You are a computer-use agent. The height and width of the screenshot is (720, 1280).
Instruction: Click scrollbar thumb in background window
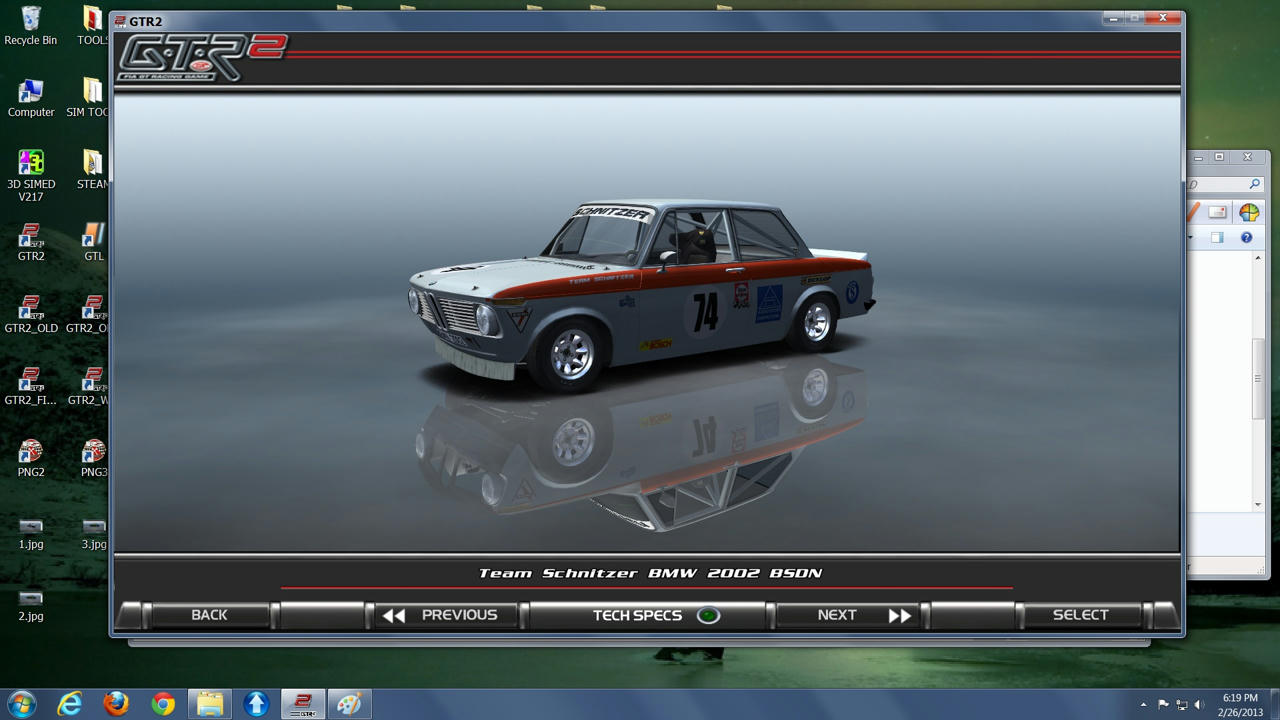(x=1258, y=378)
